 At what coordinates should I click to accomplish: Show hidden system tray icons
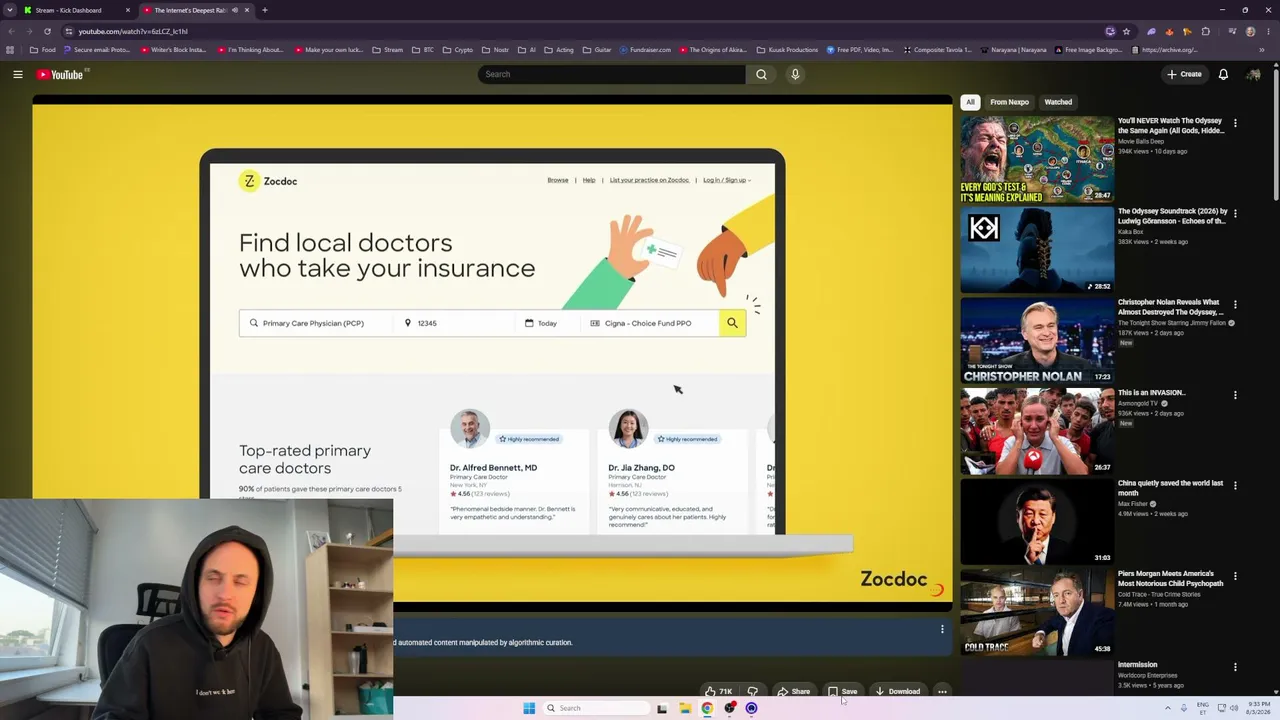(1167, 708)
